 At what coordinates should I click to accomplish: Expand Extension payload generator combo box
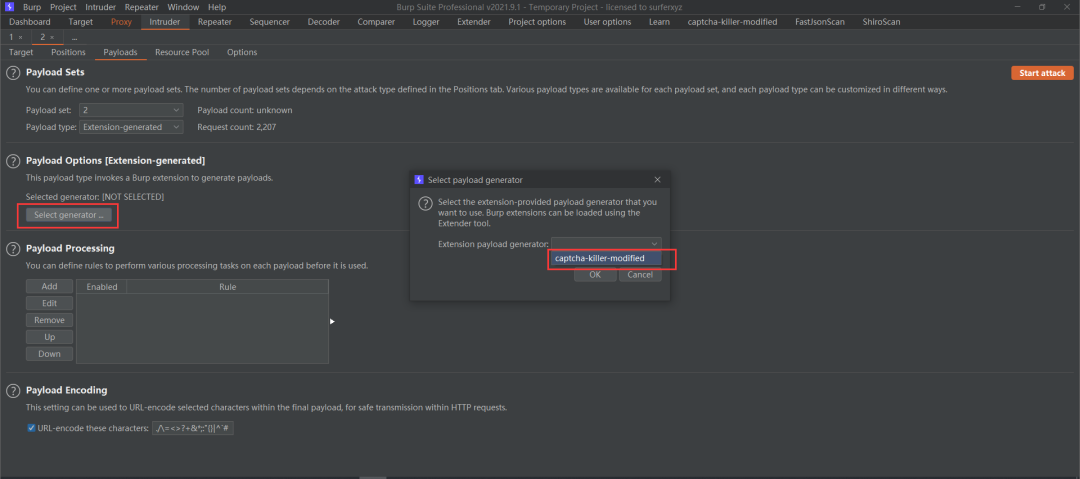coord(606,243)
